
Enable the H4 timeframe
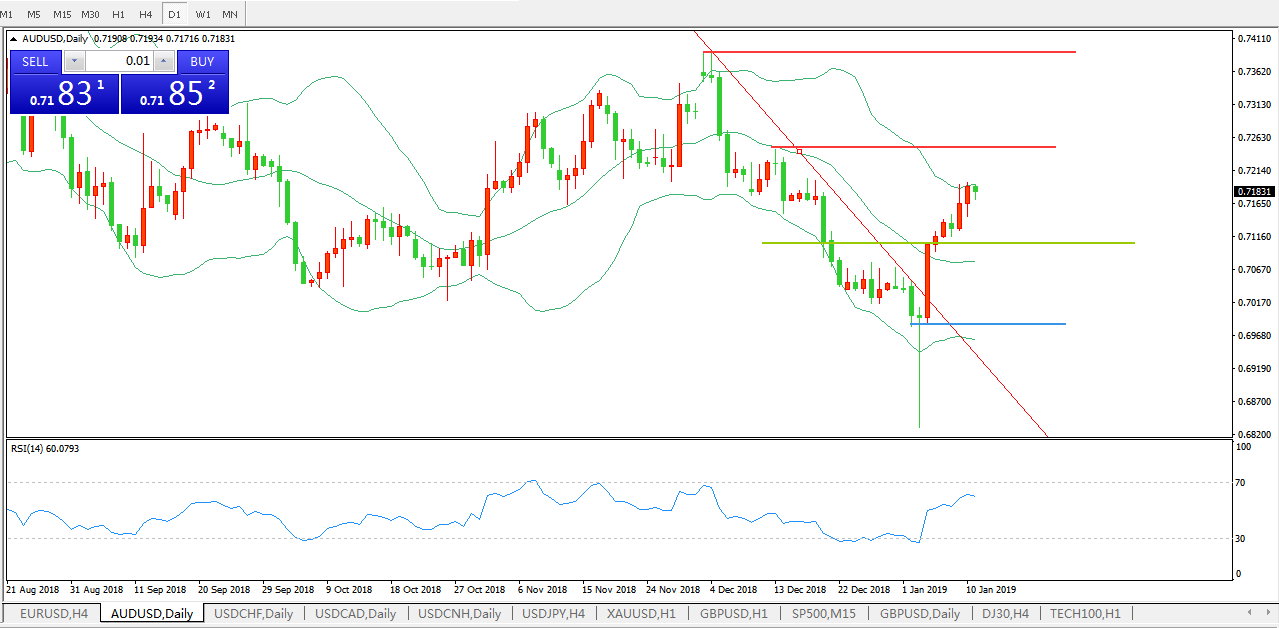point(146,14)
